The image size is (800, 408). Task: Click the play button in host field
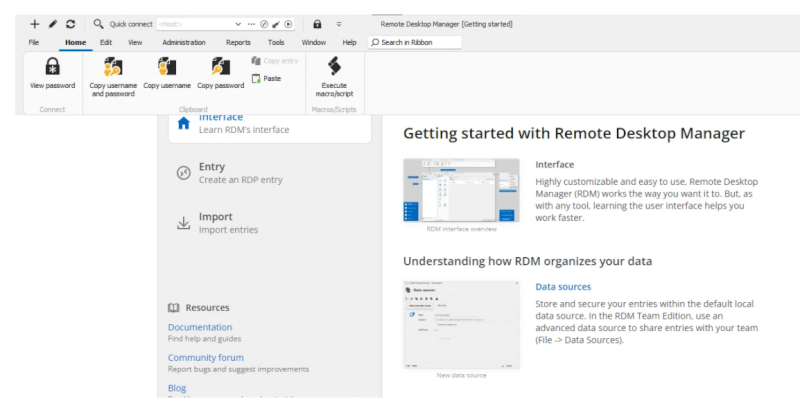[288, 24]
